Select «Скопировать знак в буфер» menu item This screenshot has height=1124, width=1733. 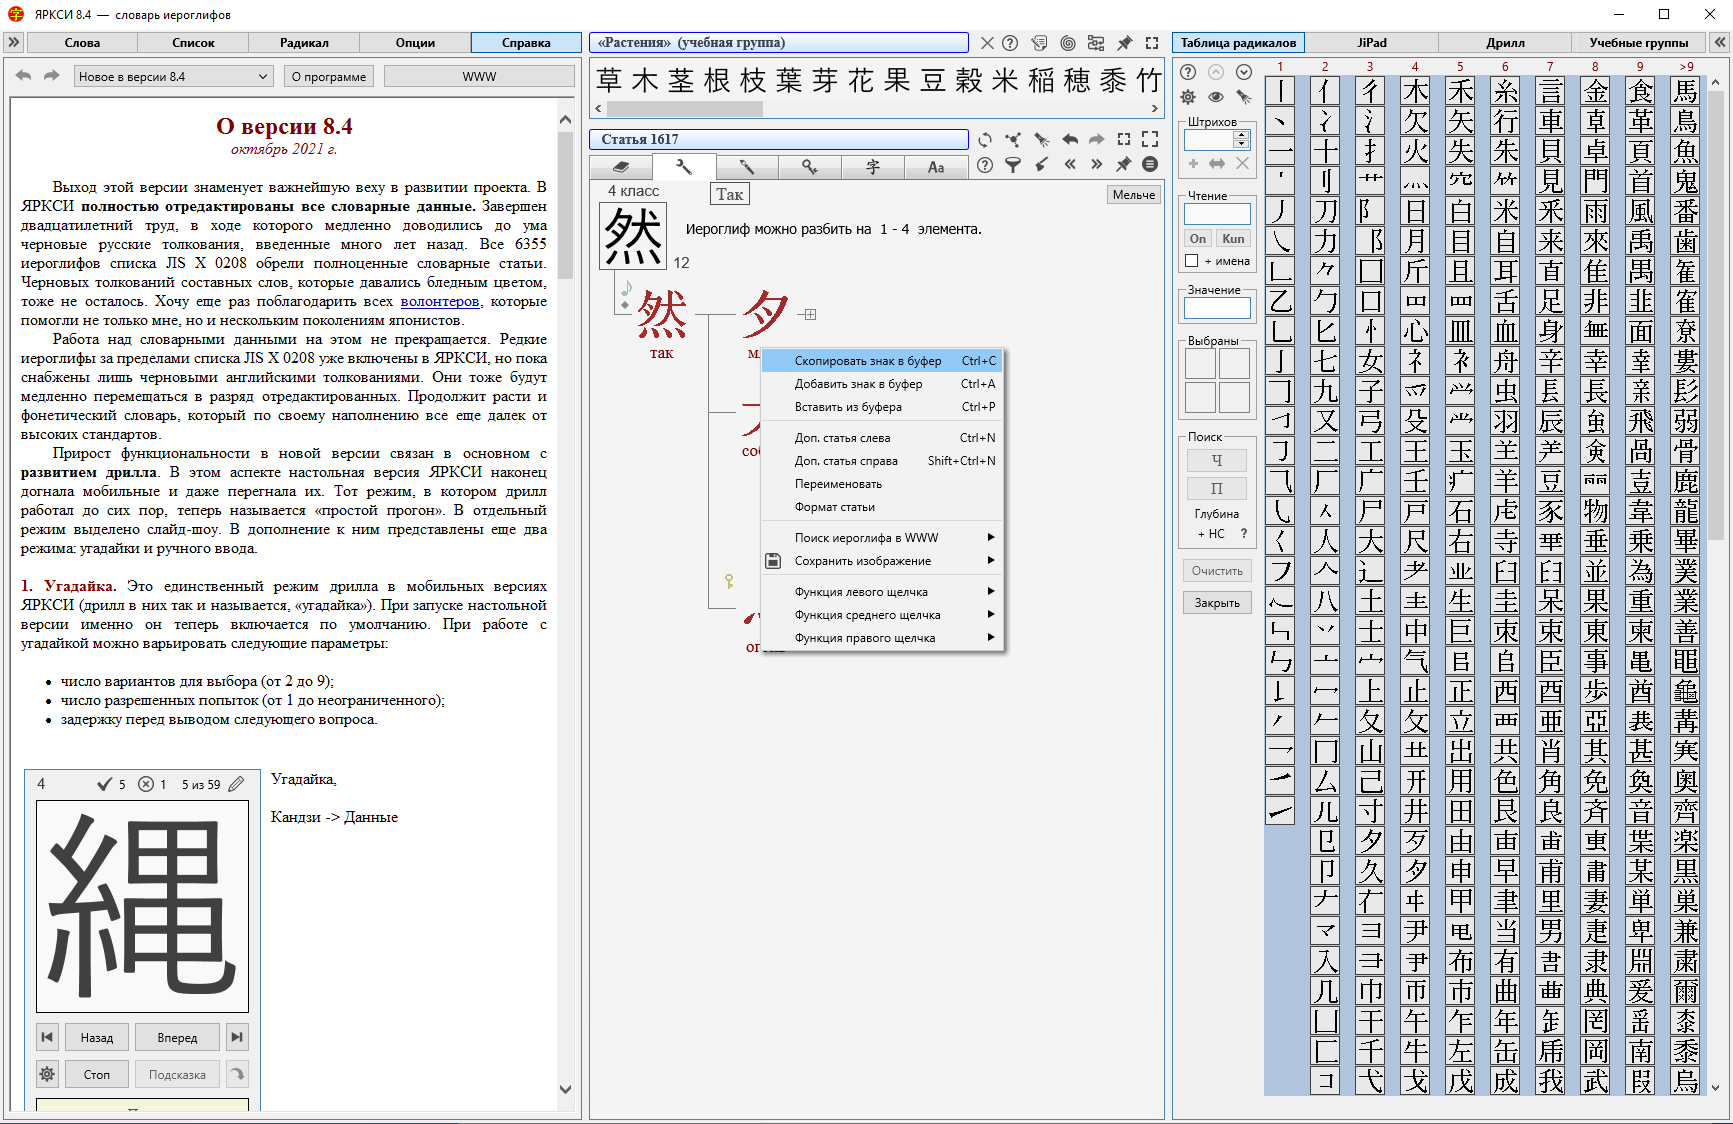click(882, 361)
